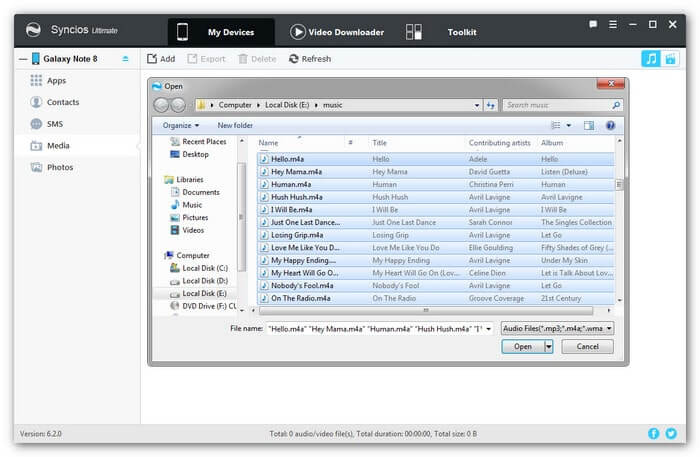Viewport: 700px width, 457px height.
Task: Open the Toolkit tab
Action: (441, 32)
